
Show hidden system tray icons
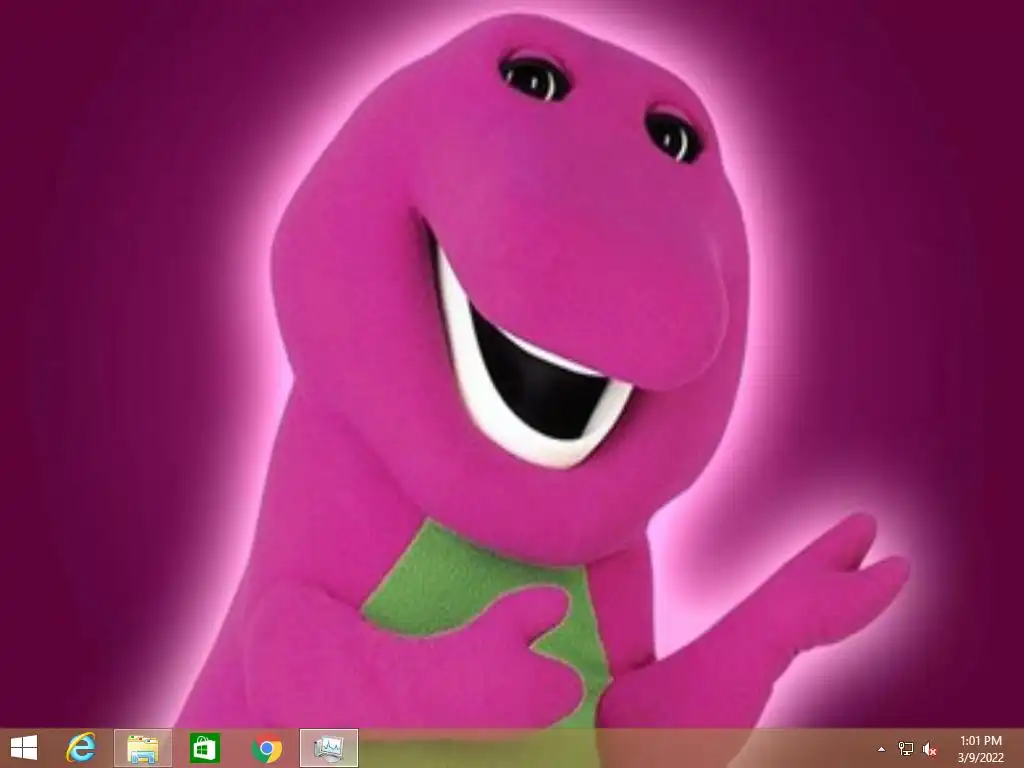click(x=881, y=749)
